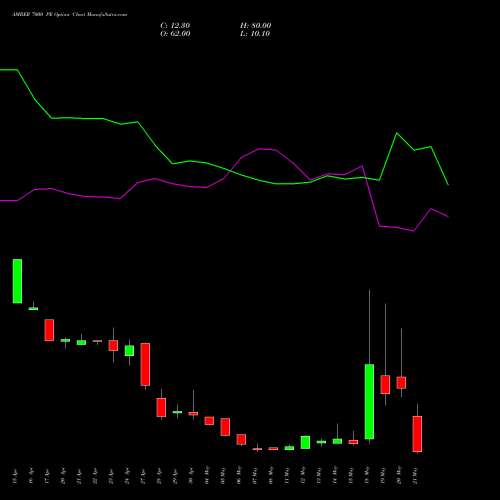500x500 pixels.
Task: Click the low value L: 10.10
Action: click(x=255, y=33)
